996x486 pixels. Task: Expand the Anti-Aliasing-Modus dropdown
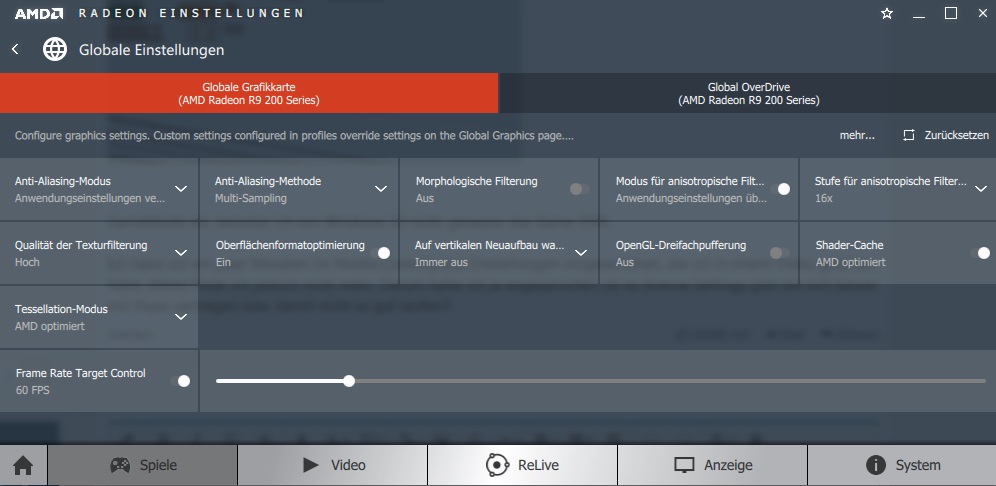(x=181, y=189)
